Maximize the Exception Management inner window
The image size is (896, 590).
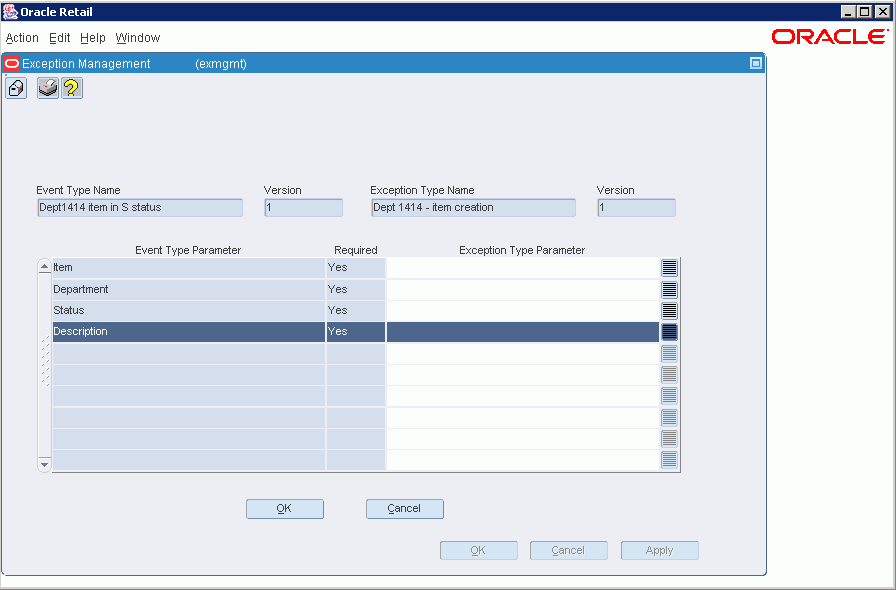tap(755, 63)
